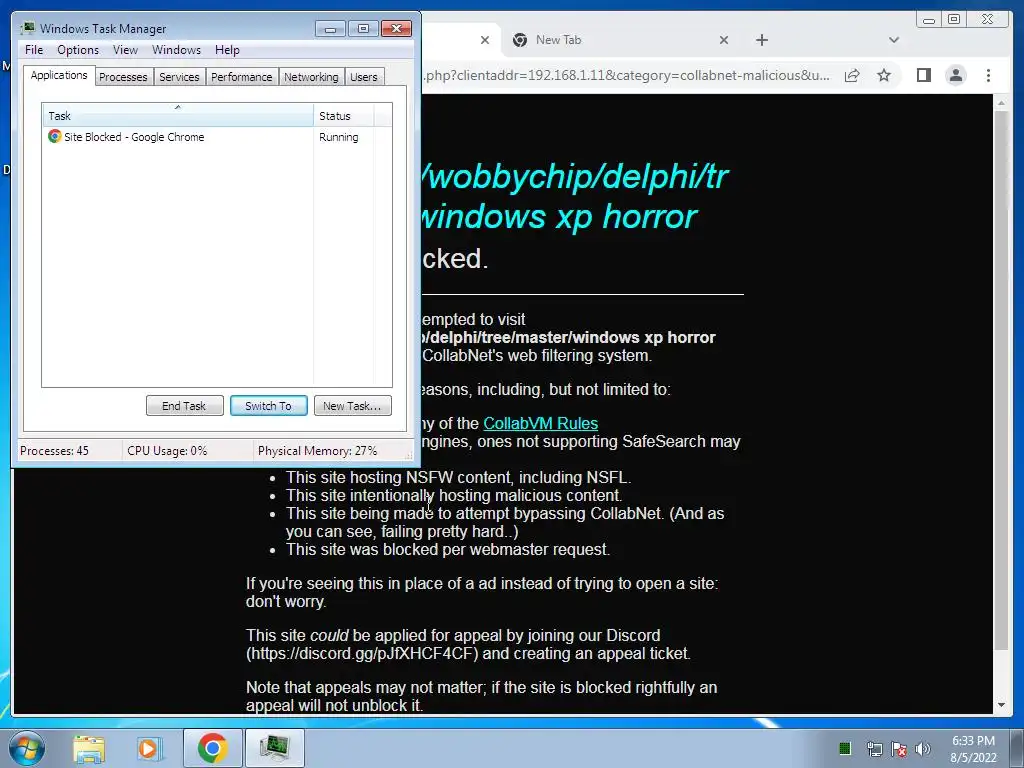Click the Chrome icon in task list
The width and height of the screenshot is (1024, 768).
pos(54,136)
